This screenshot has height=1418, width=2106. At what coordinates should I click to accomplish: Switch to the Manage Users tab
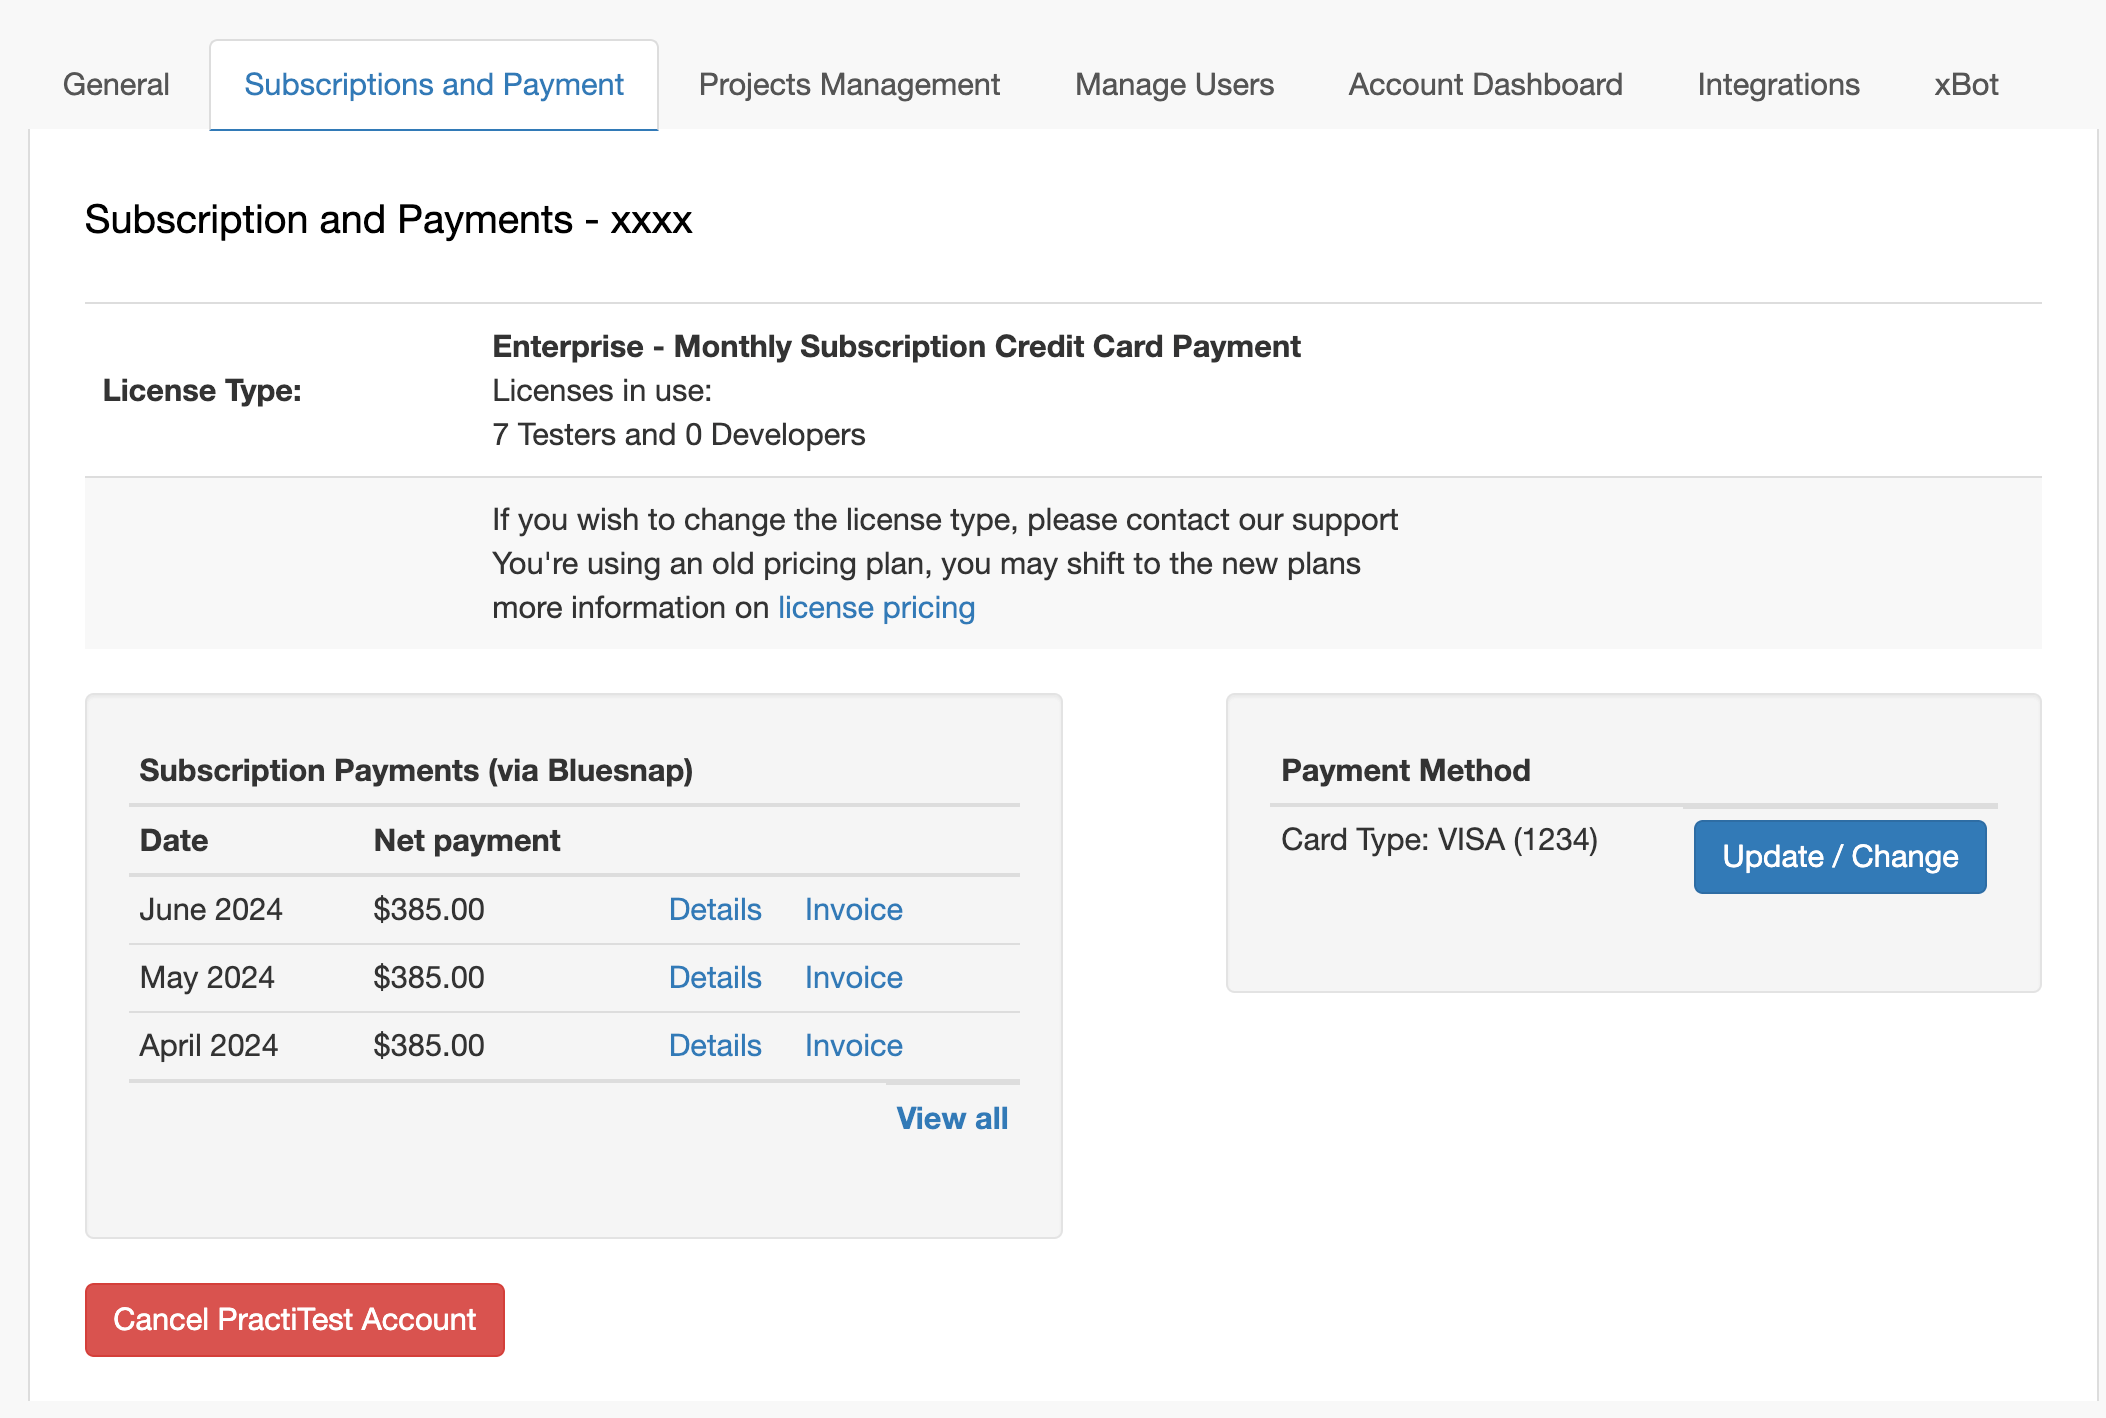(1173, 84)
